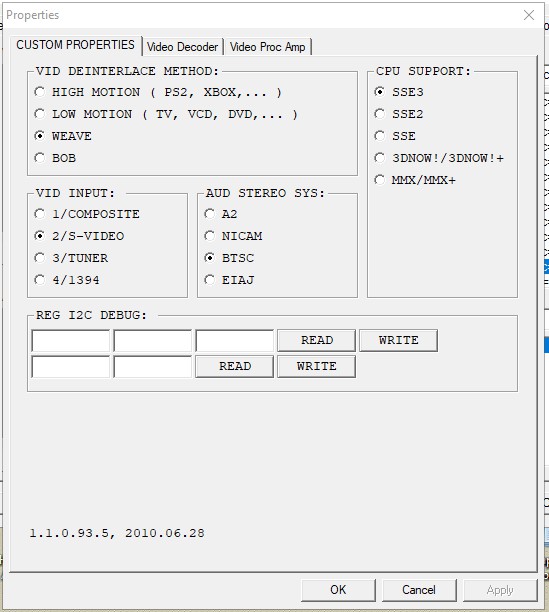Select 3DNOW!/3DNOW!+ CPU support

380,158
